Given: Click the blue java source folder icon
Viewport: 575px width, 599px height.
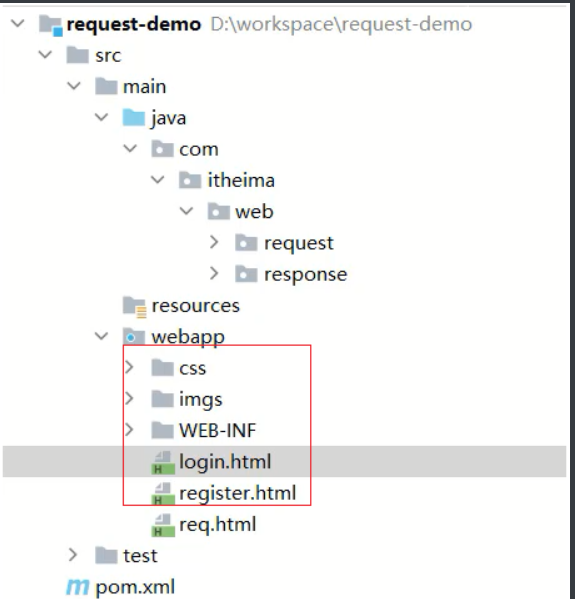Looking at the screenshot, I should coord(133,117).
